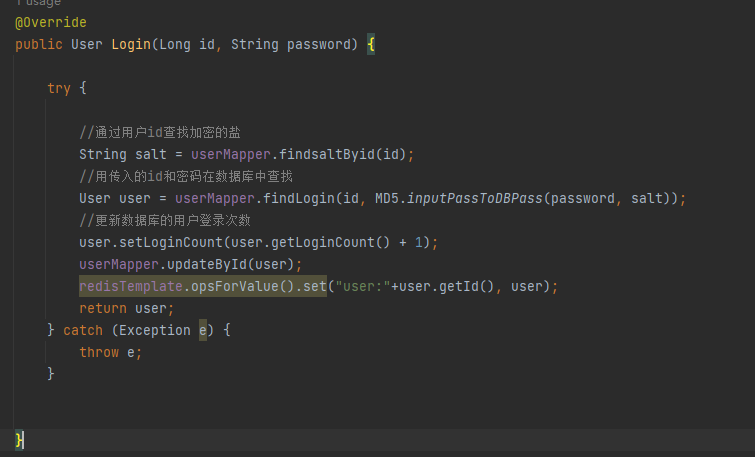Click the return user statement
The image size is (755, 457).
[126, 308]
